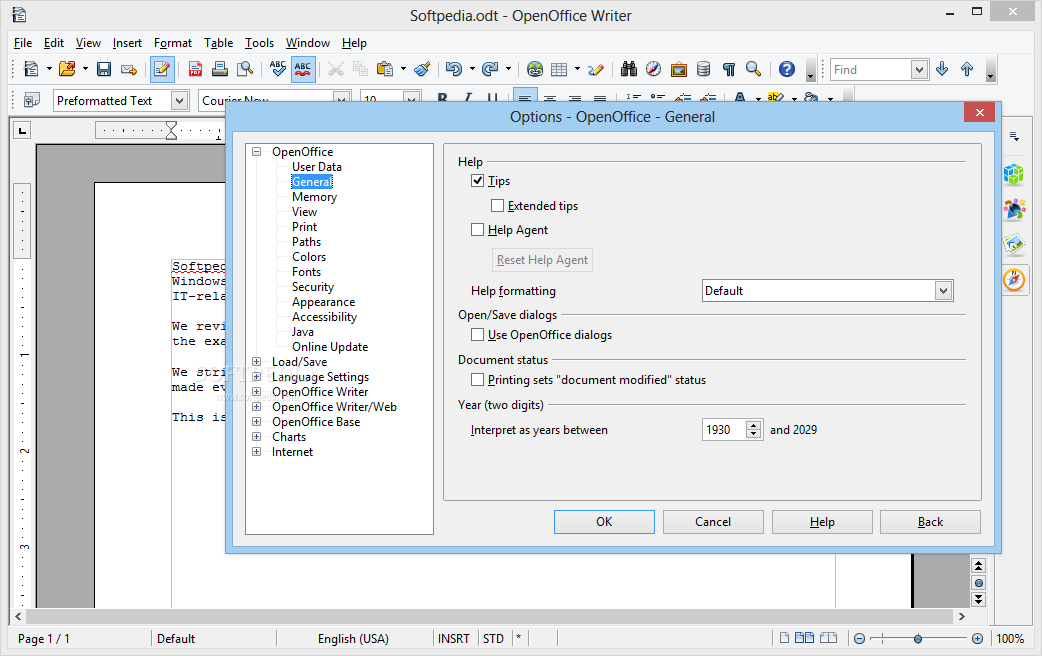Viewport: 1042px width, 656px height.
Task: Show Draw Functions pencil icon
Action: 596,69
